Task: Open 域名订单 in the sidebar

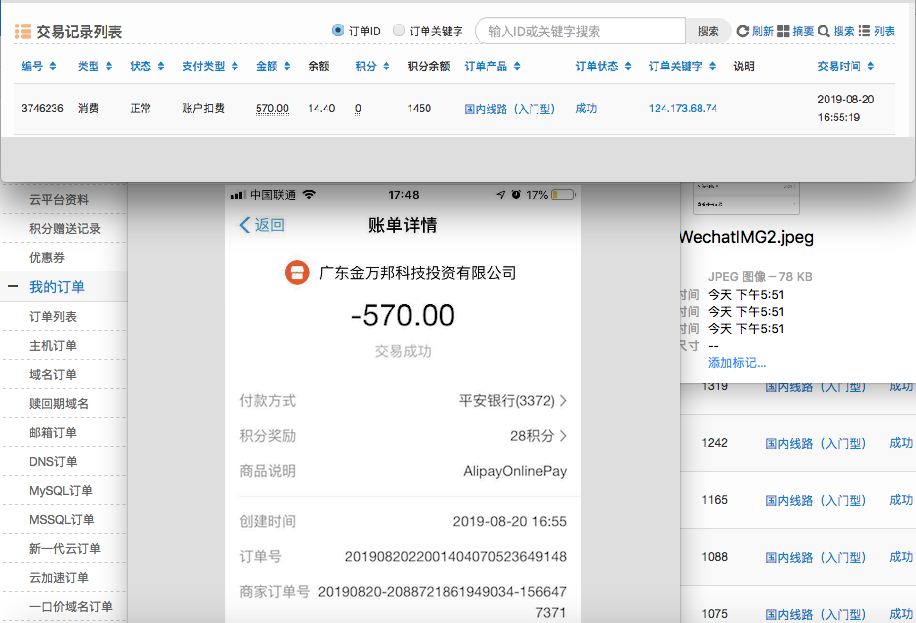Action: point(53,375)
